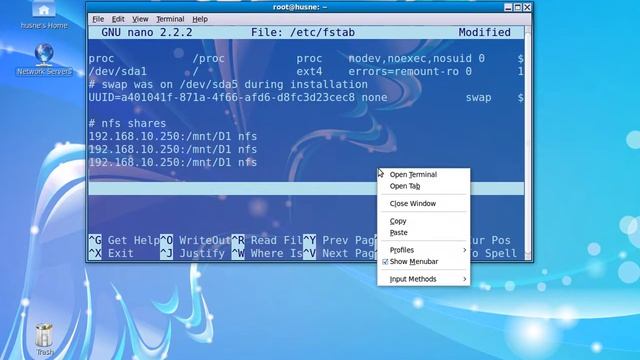Expand the Input Methods submenu

(423, 279)
